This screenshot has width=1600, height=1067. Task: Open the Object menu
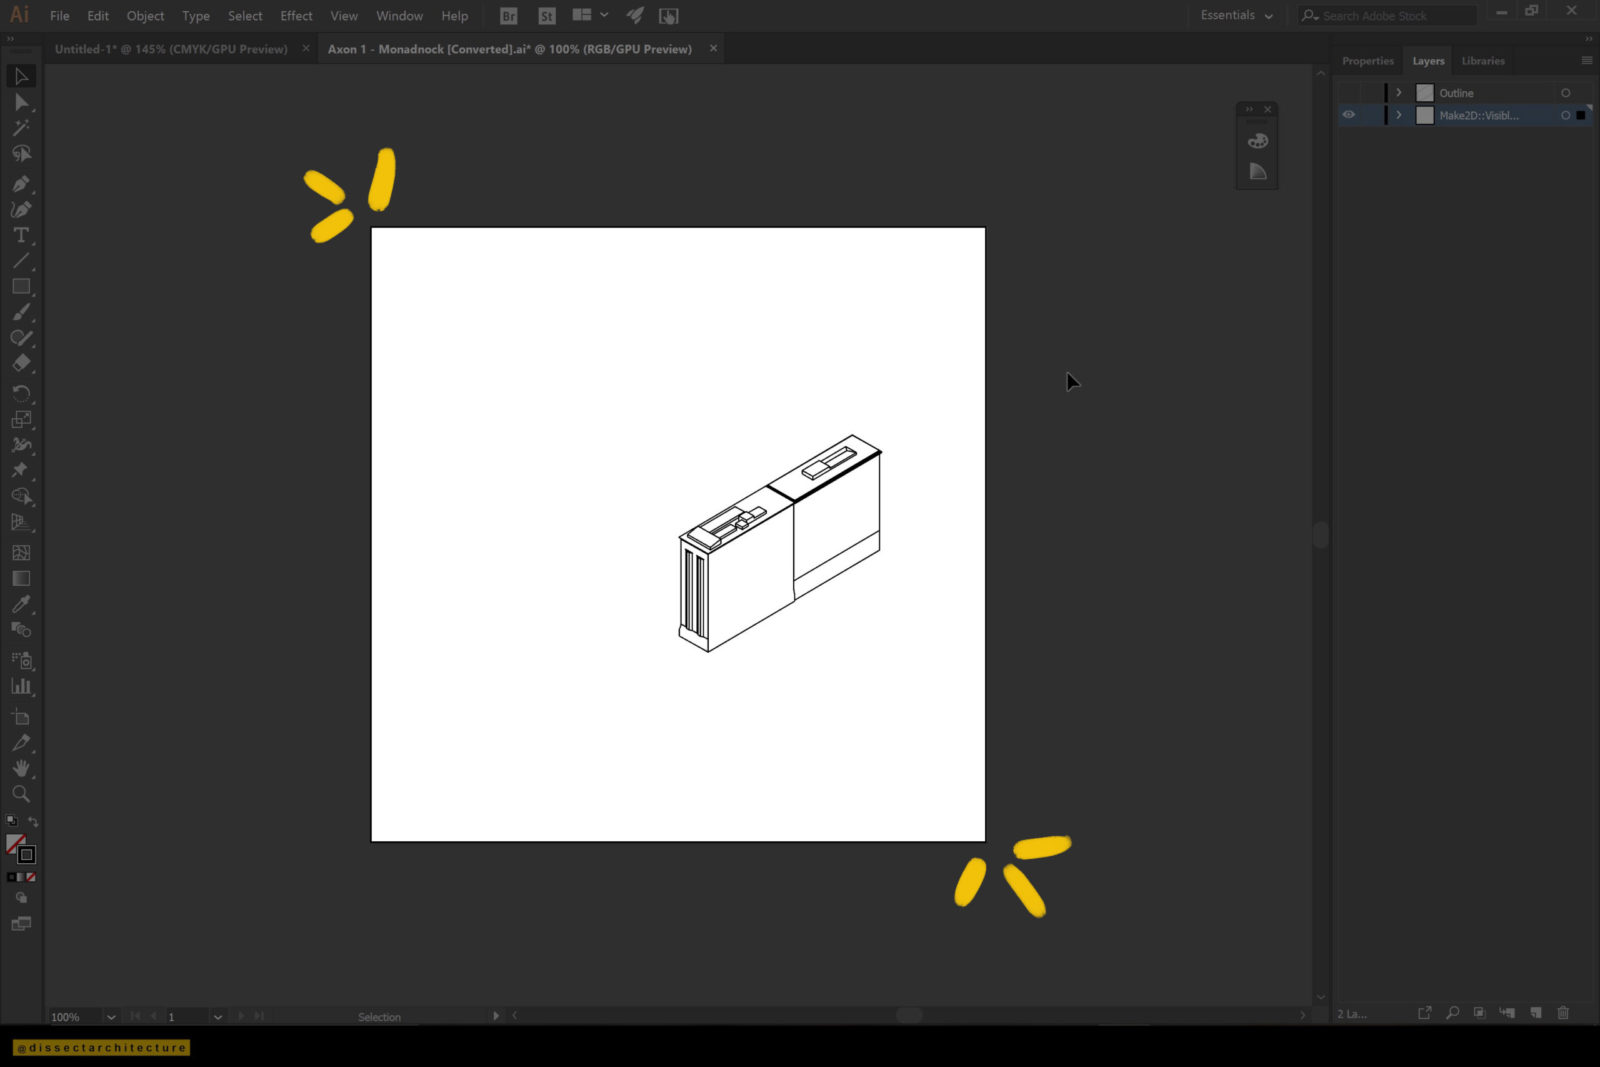(x=145, y=16)
